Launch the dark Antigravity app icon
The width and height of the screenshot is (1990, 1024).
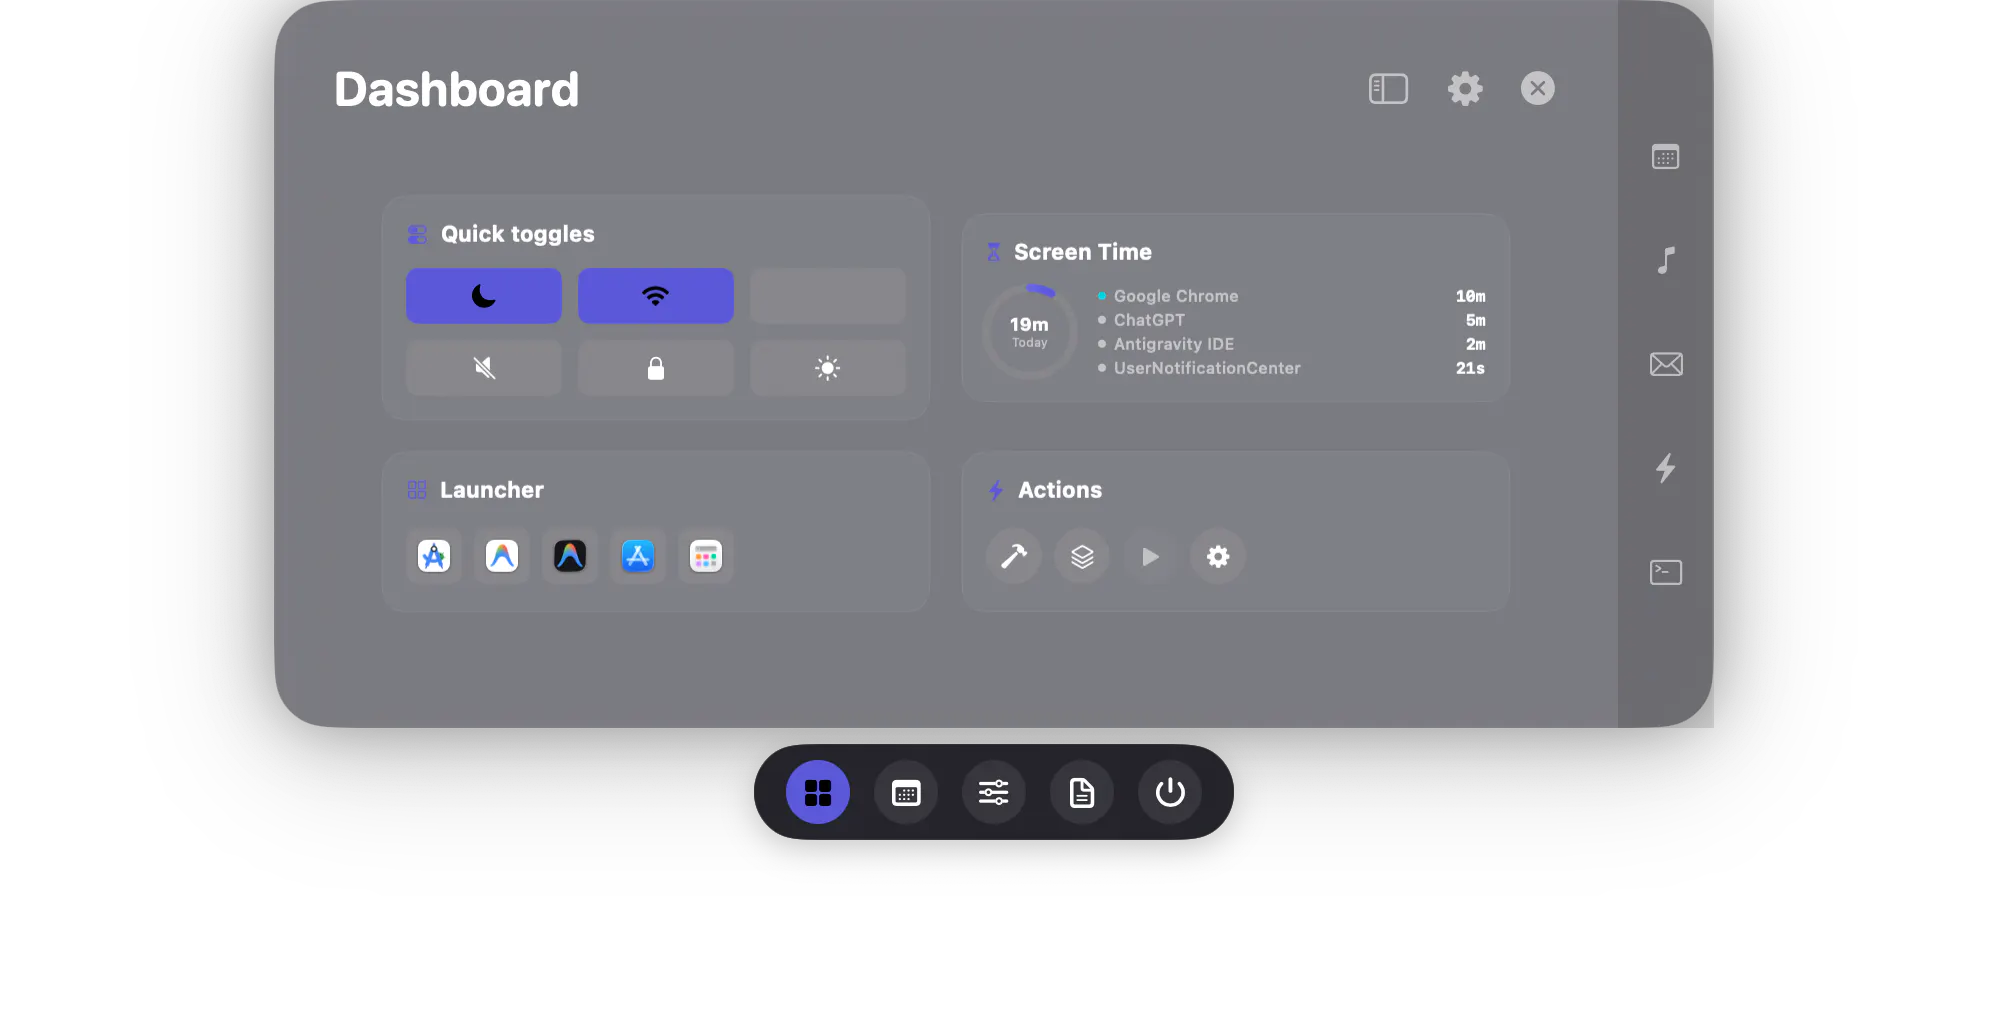pyautogui.click(x=570, y=556)
